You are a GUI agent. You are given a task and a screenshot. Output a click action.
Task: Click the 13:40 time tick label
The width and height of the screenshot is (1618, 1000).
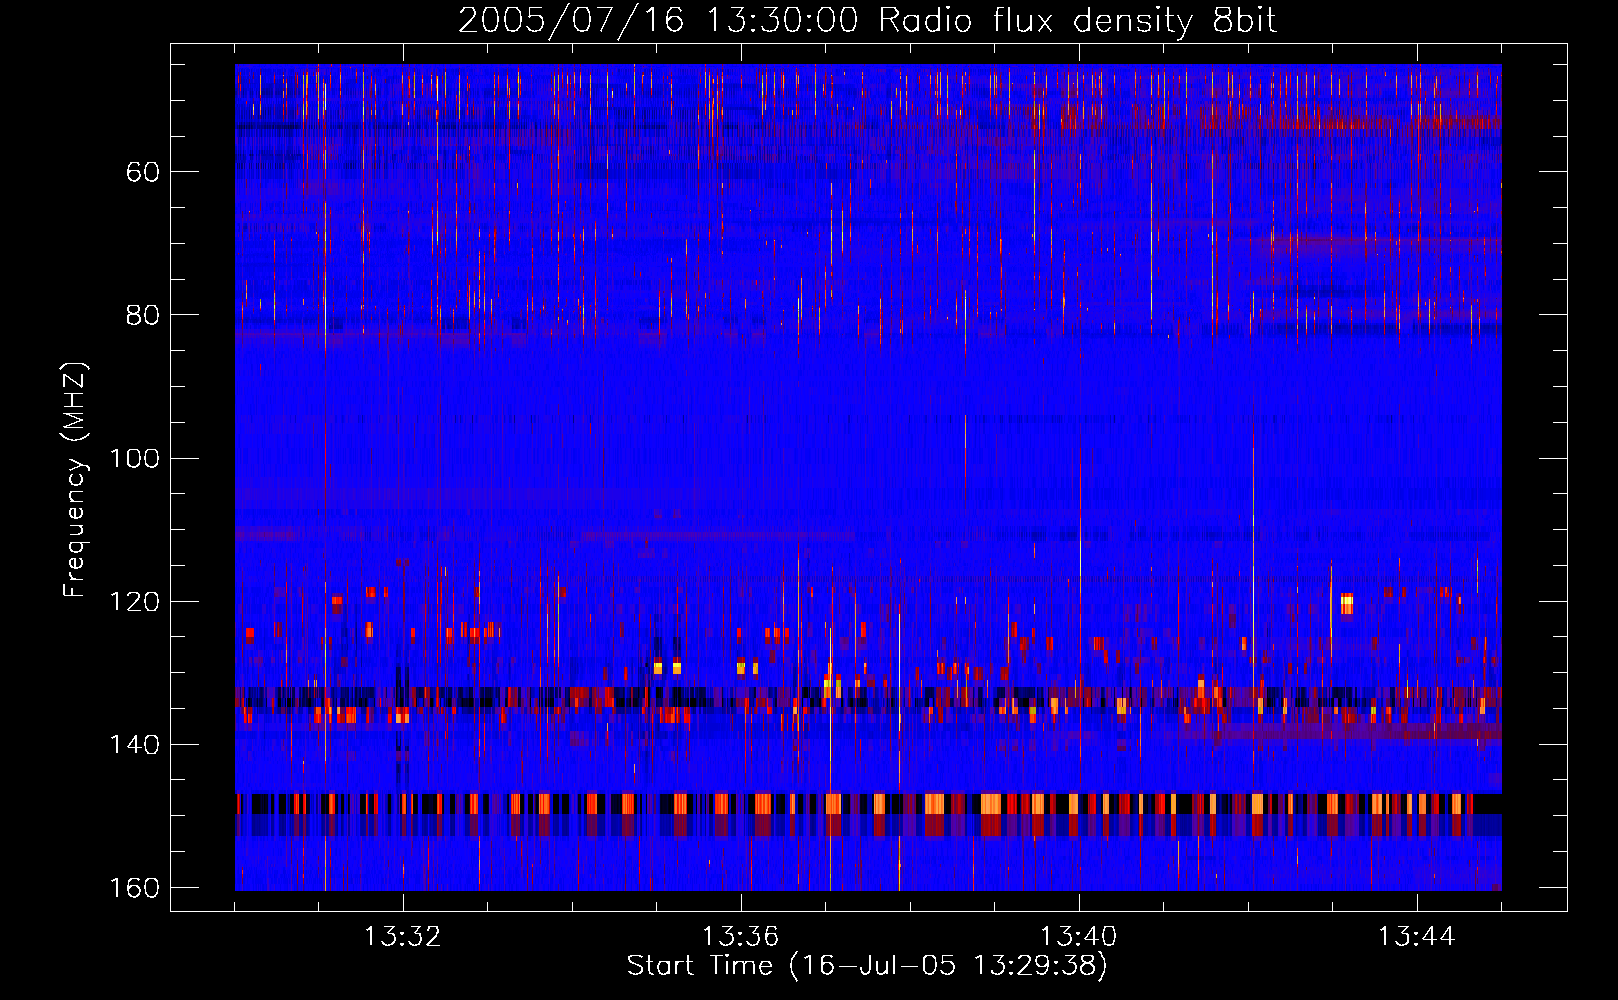coord(1079,937)
